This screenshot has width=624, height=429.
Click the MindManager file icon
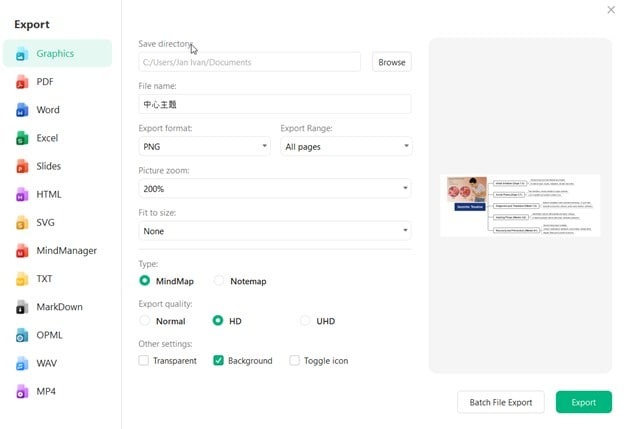click(x=22, y=251)
